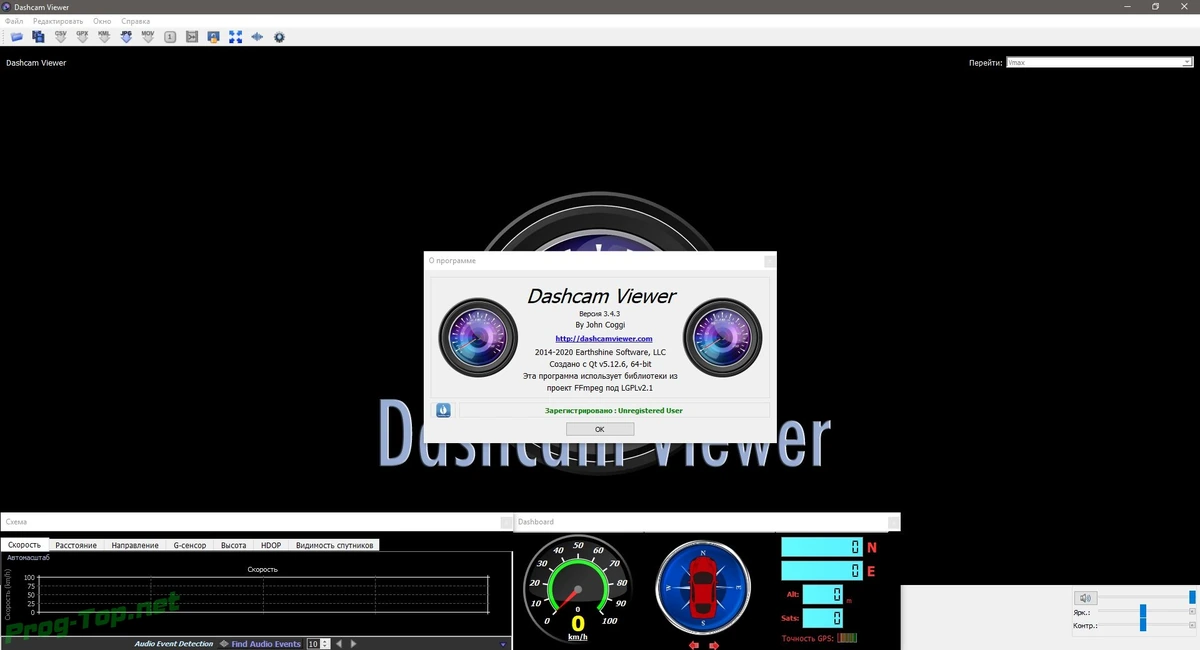1200x650 pixels.
Task: Open a video file via folder icon
Action: (x=17, y=37)
